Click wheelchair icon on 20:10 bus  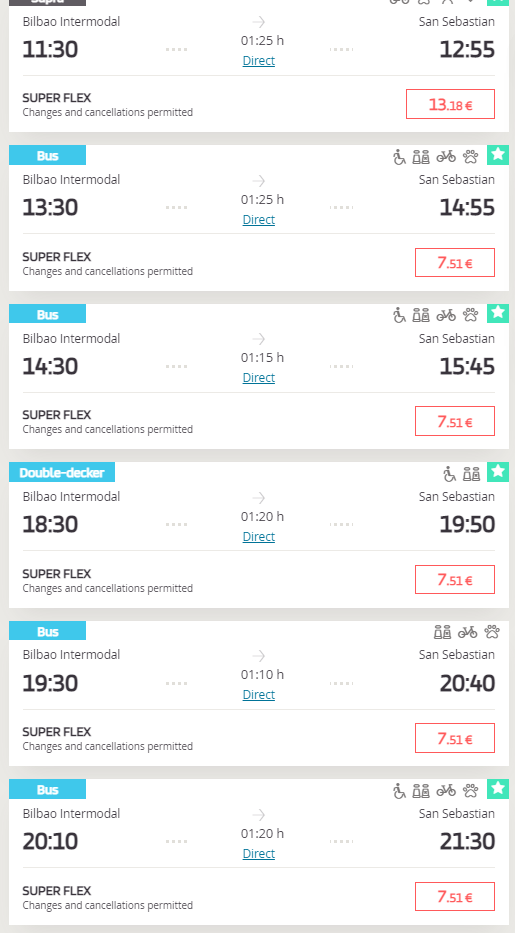(399, 790)
